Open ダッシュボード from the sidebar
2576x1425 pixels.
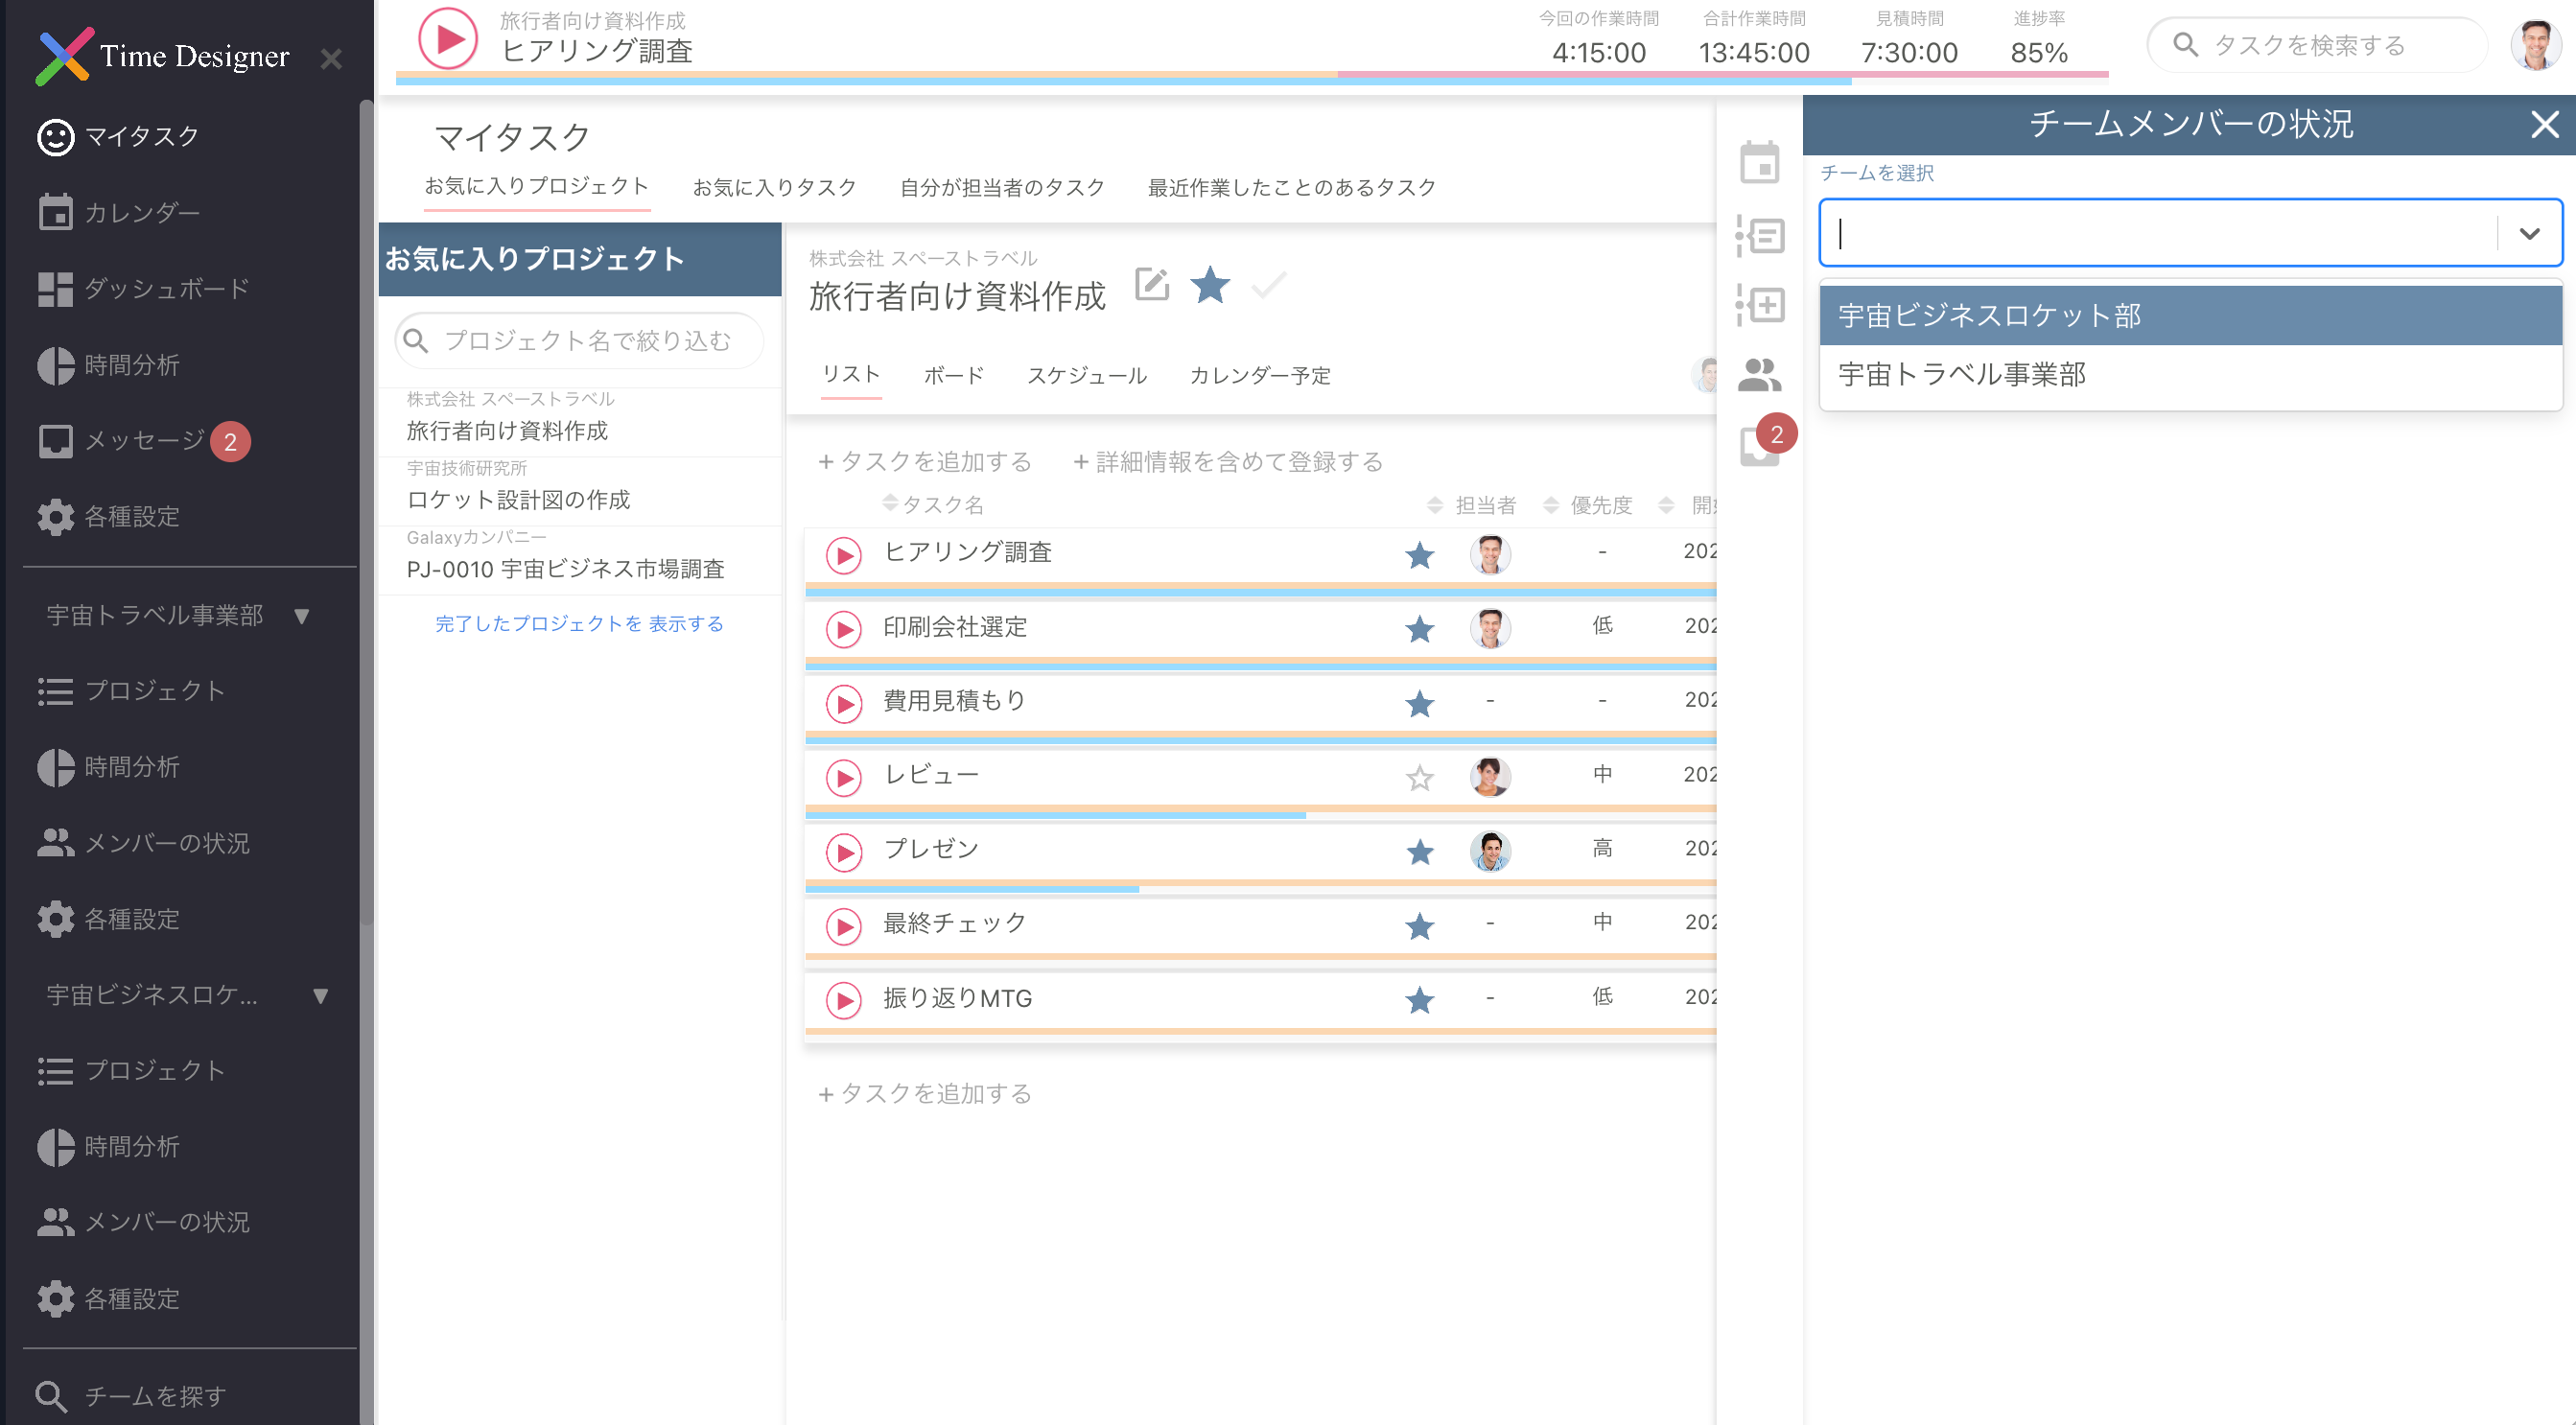pos(165,288)
